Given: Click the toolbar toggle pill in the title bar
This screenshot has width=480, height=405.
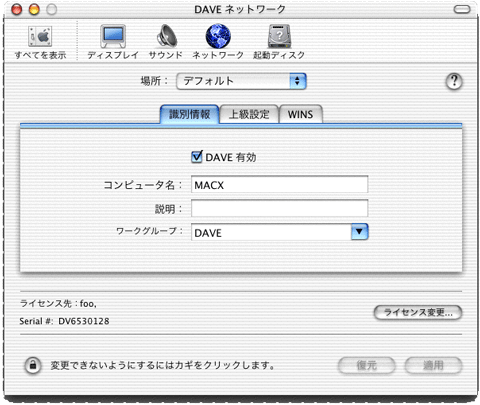Looking at the screenshot, I should click(x=462, y=9).
